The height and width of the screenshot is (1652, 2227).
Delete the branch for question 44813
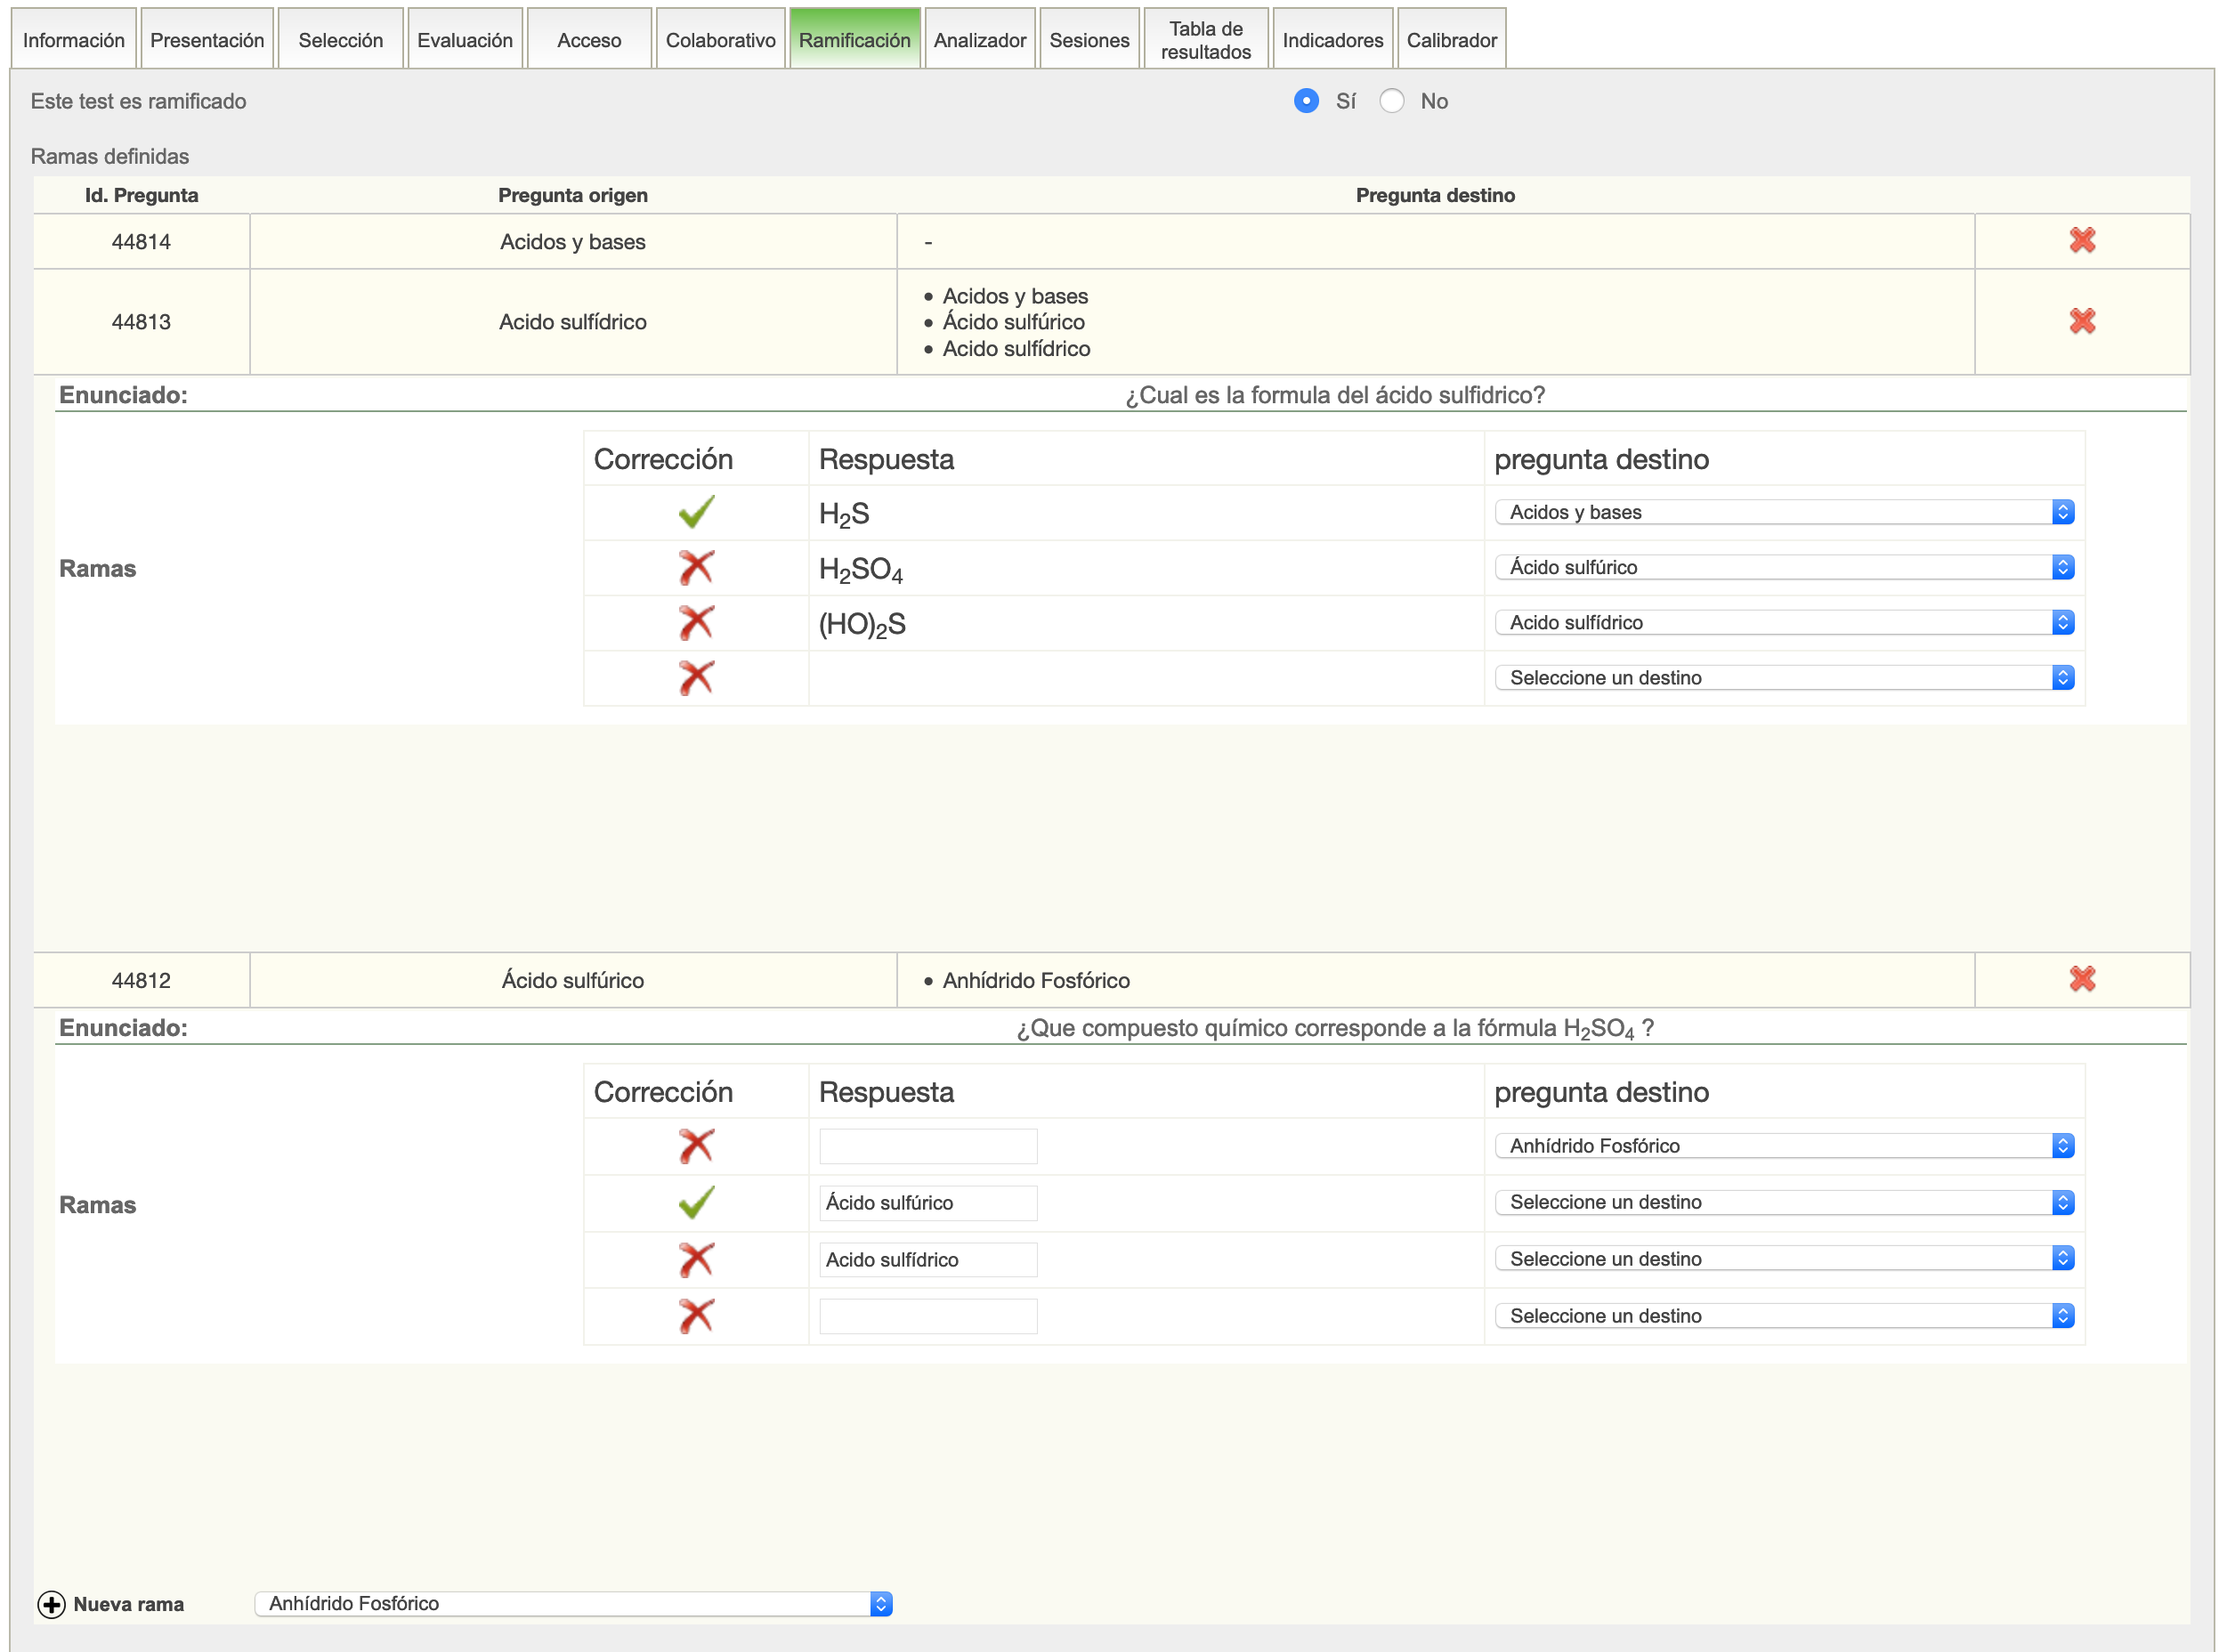pos(2081,321)
